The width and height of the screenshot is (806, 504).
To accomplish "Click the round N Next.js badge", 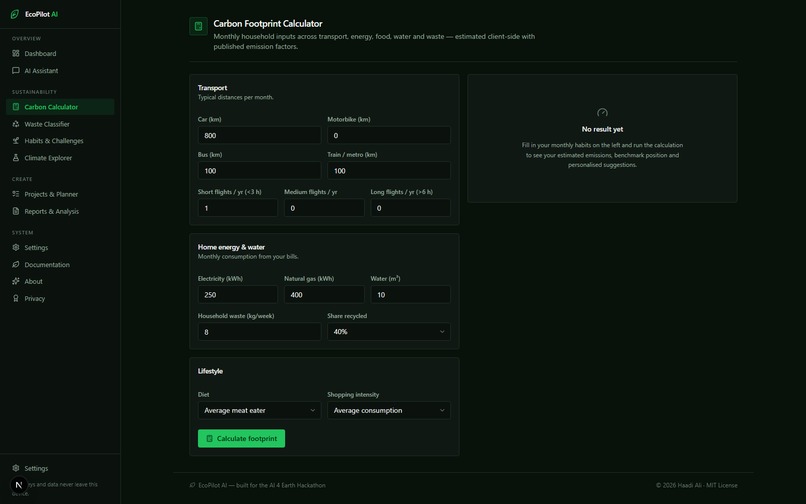I will click(19, 484).
